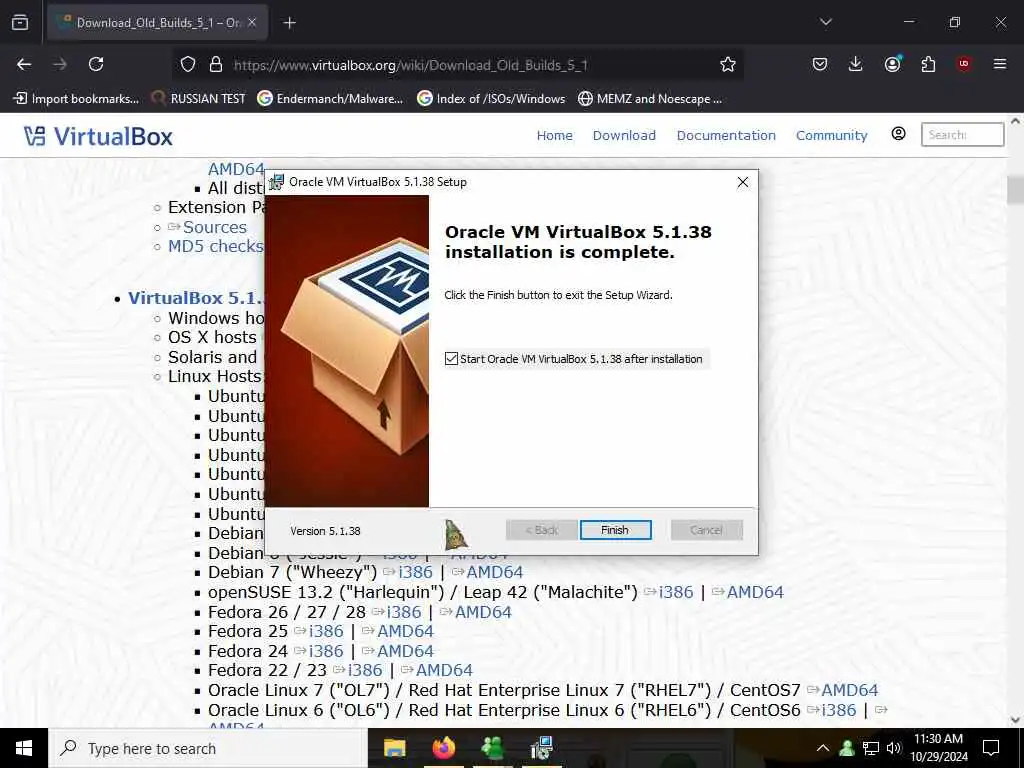This screenshot has width=1024, height=768.
Task: Open the Firefox downloads panel
Action: [x=856, y=64]
